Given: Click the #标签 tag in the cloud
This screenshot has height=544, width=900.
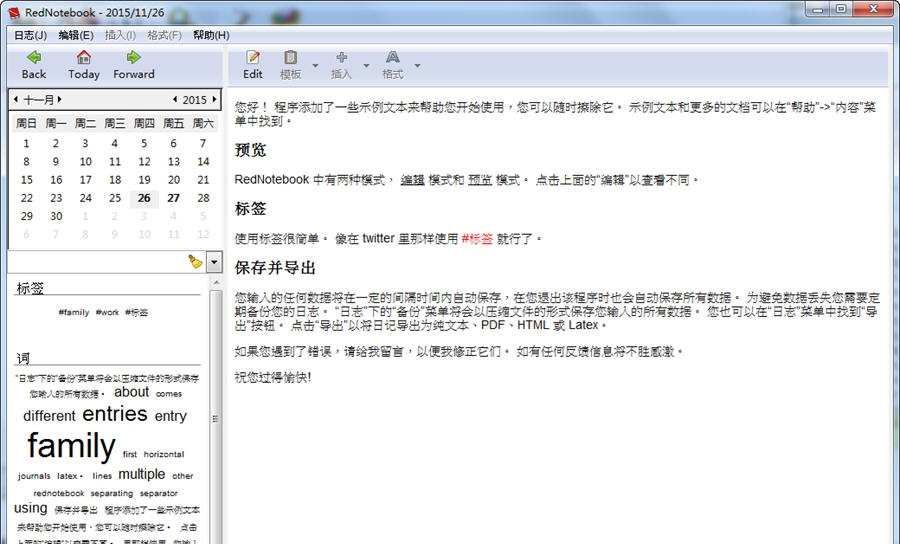Looking at the screenshot, I should coord(137,312).
